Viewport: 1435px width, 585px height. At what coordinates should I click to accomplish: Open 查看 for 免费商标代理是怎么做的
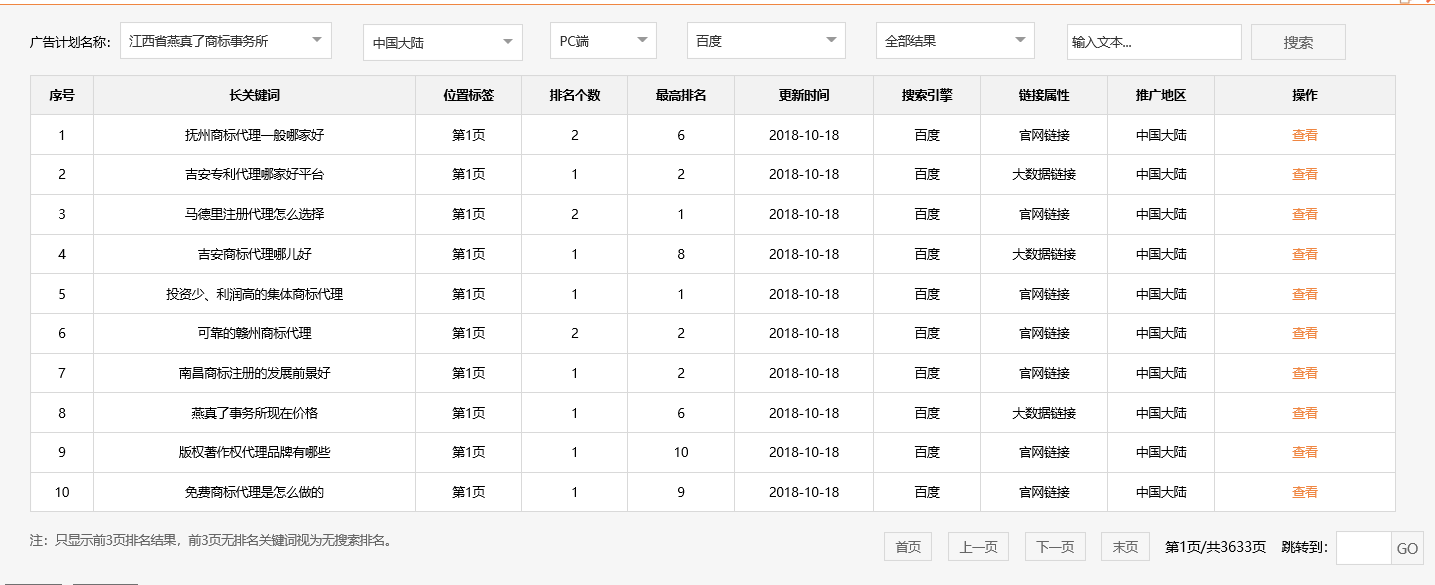1304,491
